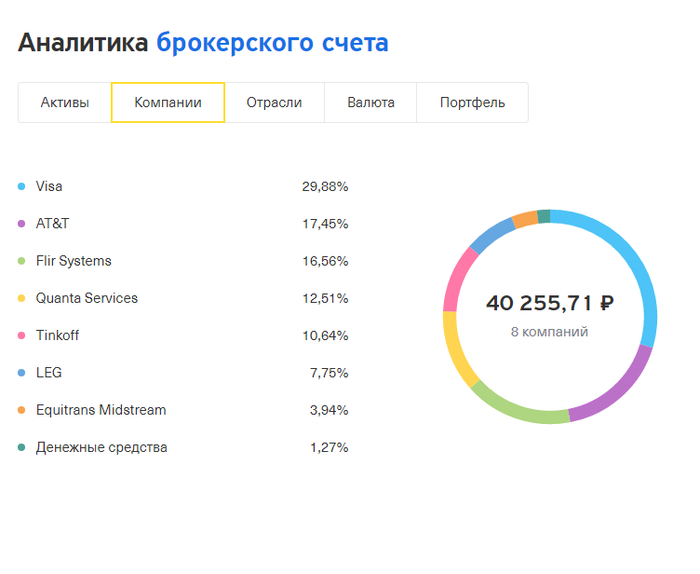Click the 3,94% share value

(329, 410)
